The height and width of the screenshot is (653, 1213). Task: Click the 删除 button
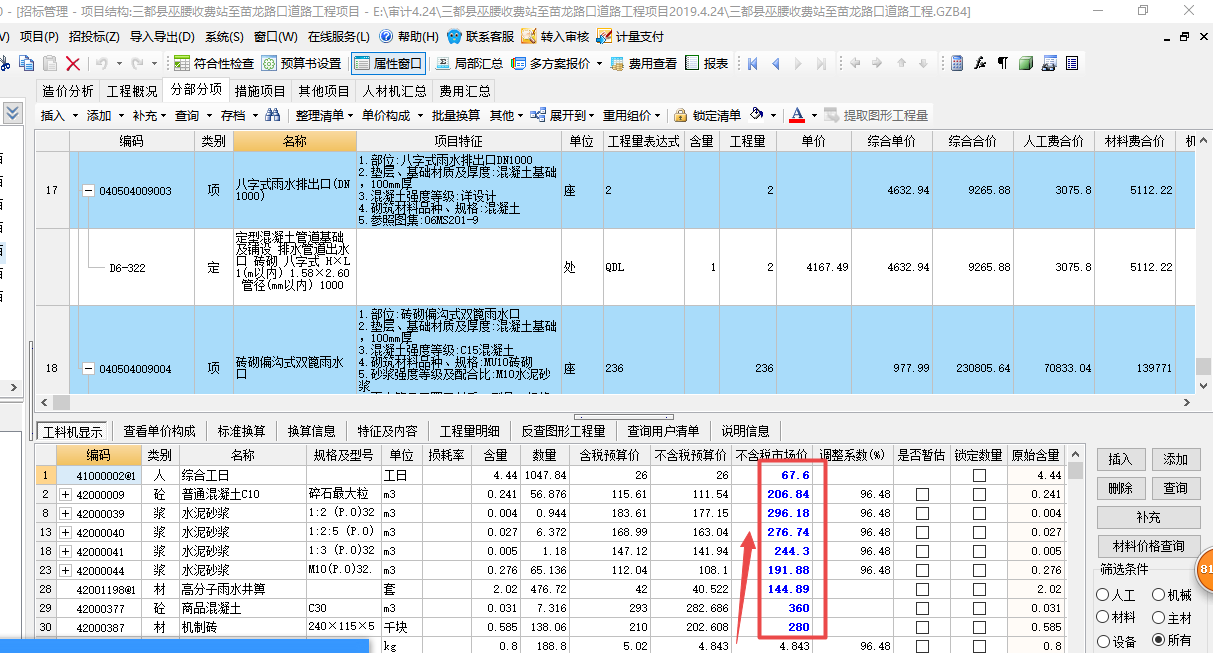[x=1120, y=488]
